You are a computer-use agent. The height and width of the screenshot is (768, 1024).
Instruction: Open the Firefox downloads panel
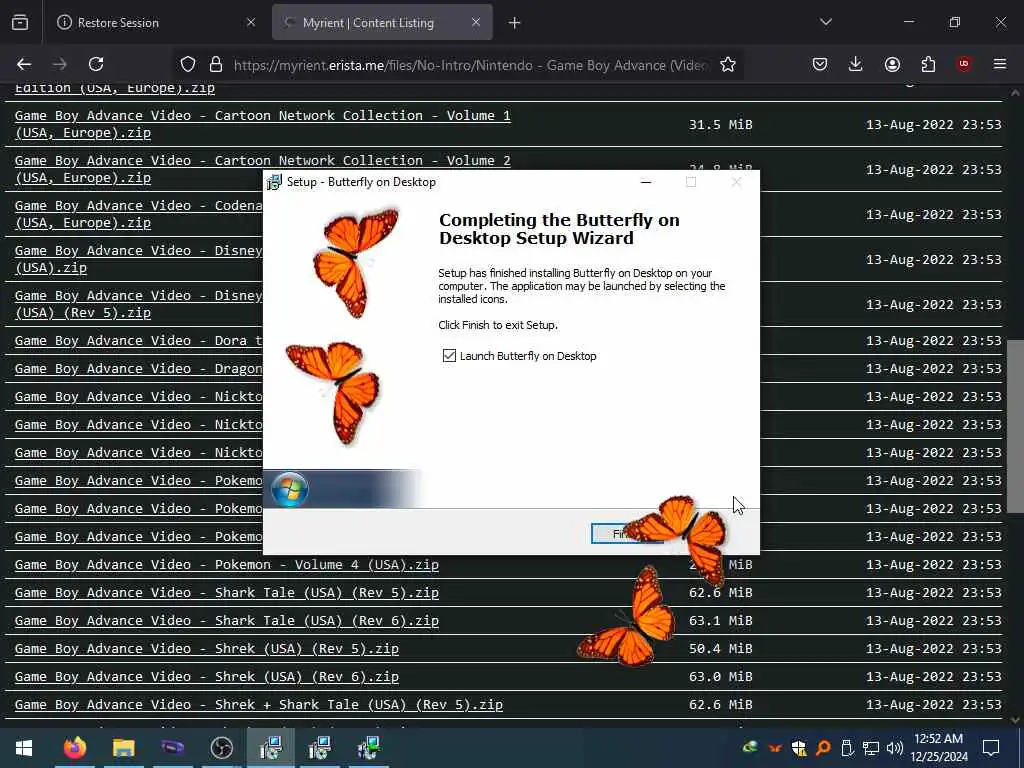coord(856,64)
